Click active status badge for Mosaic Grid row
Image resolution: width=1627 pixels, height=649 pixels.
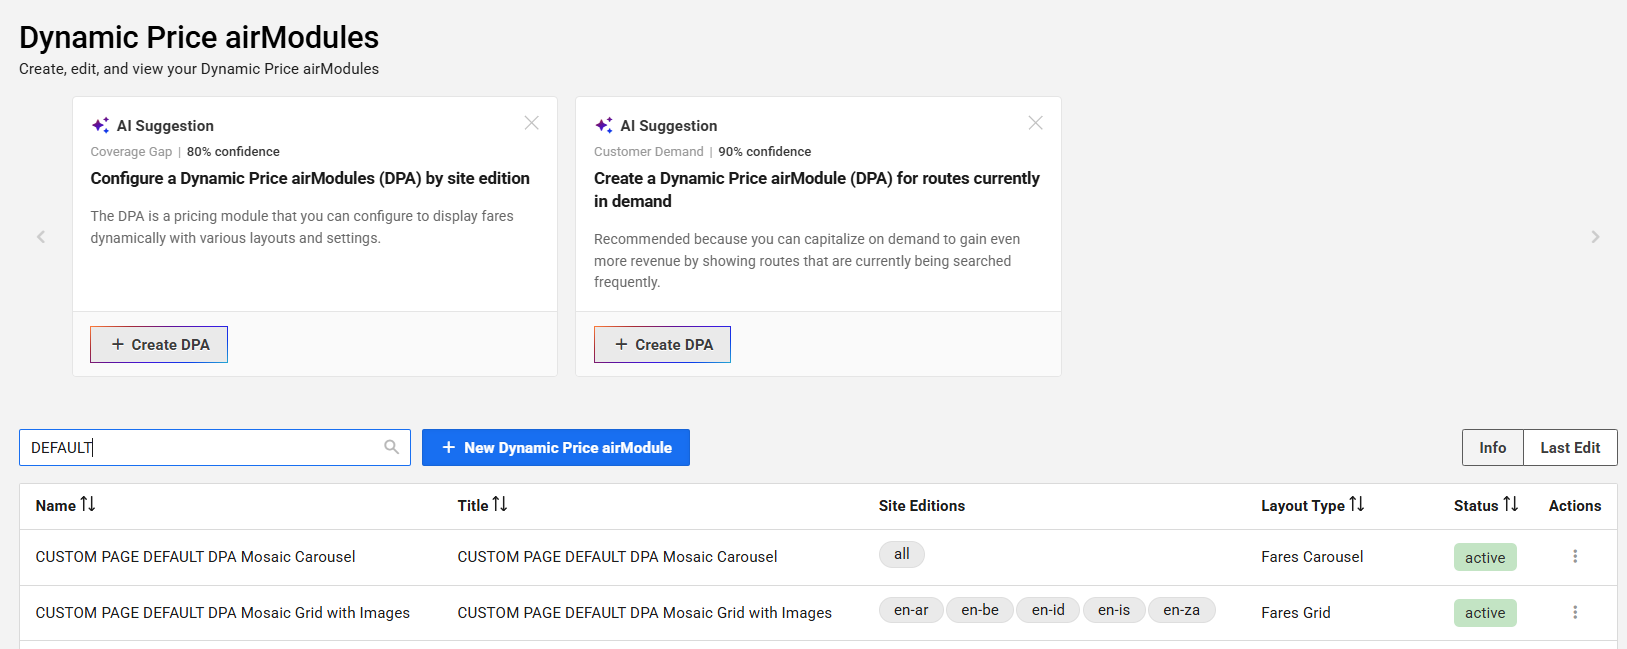(x=1485, y=613)
